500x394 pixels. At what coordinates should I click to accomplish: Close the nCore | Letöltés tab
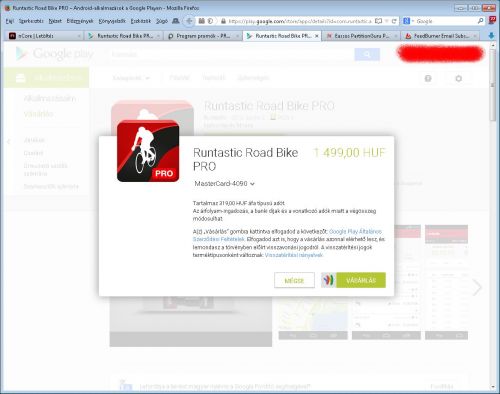point(79,36)
